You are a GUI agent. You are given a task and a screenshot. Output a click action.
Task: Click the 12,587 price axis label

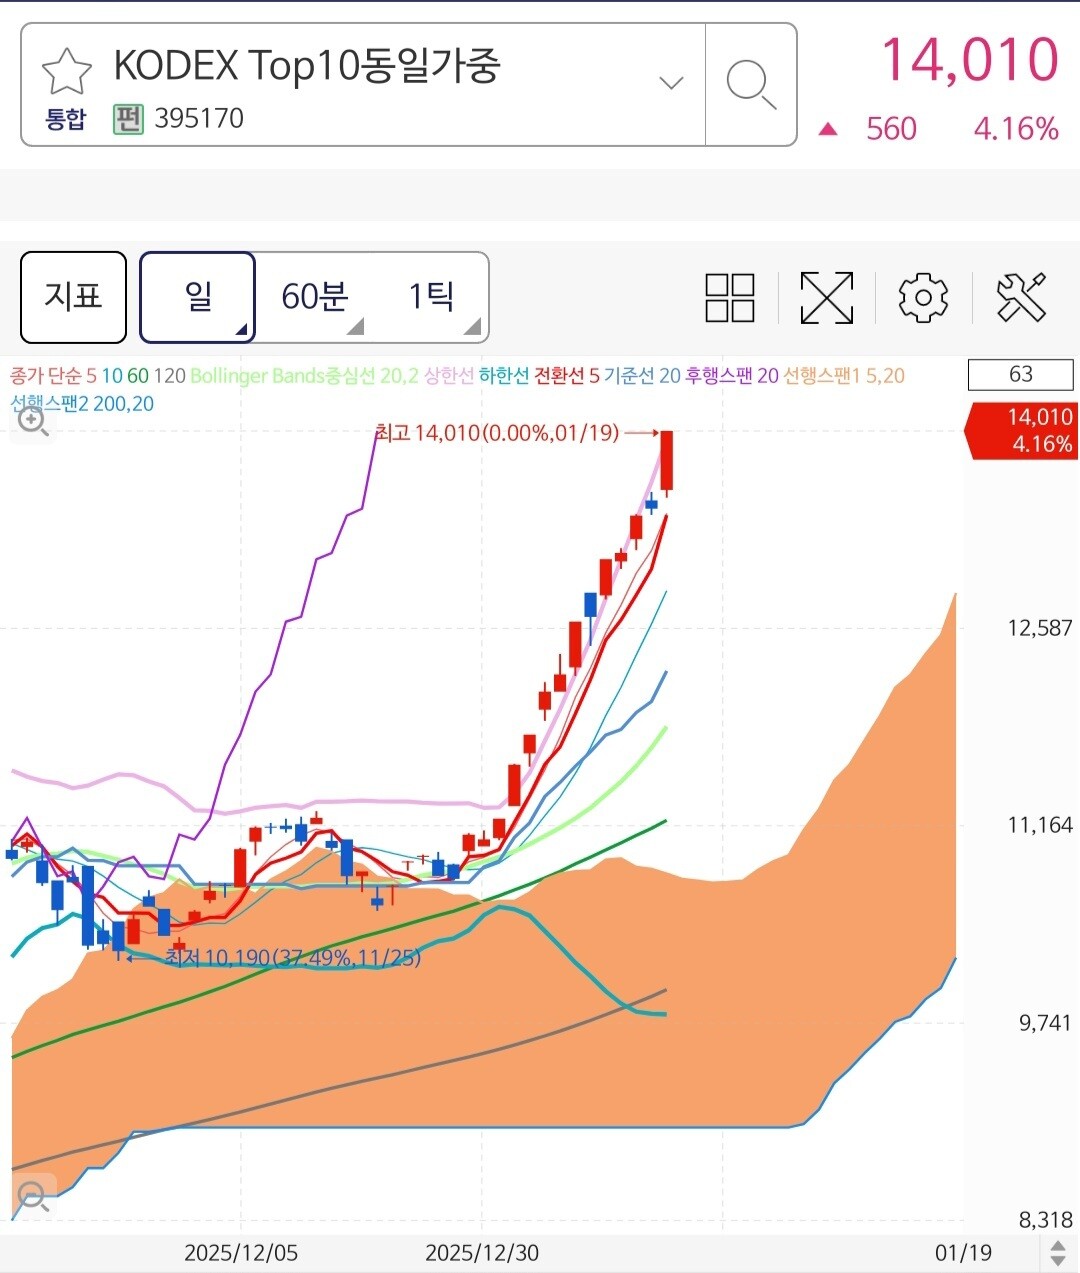click(x=1040, y=628)
